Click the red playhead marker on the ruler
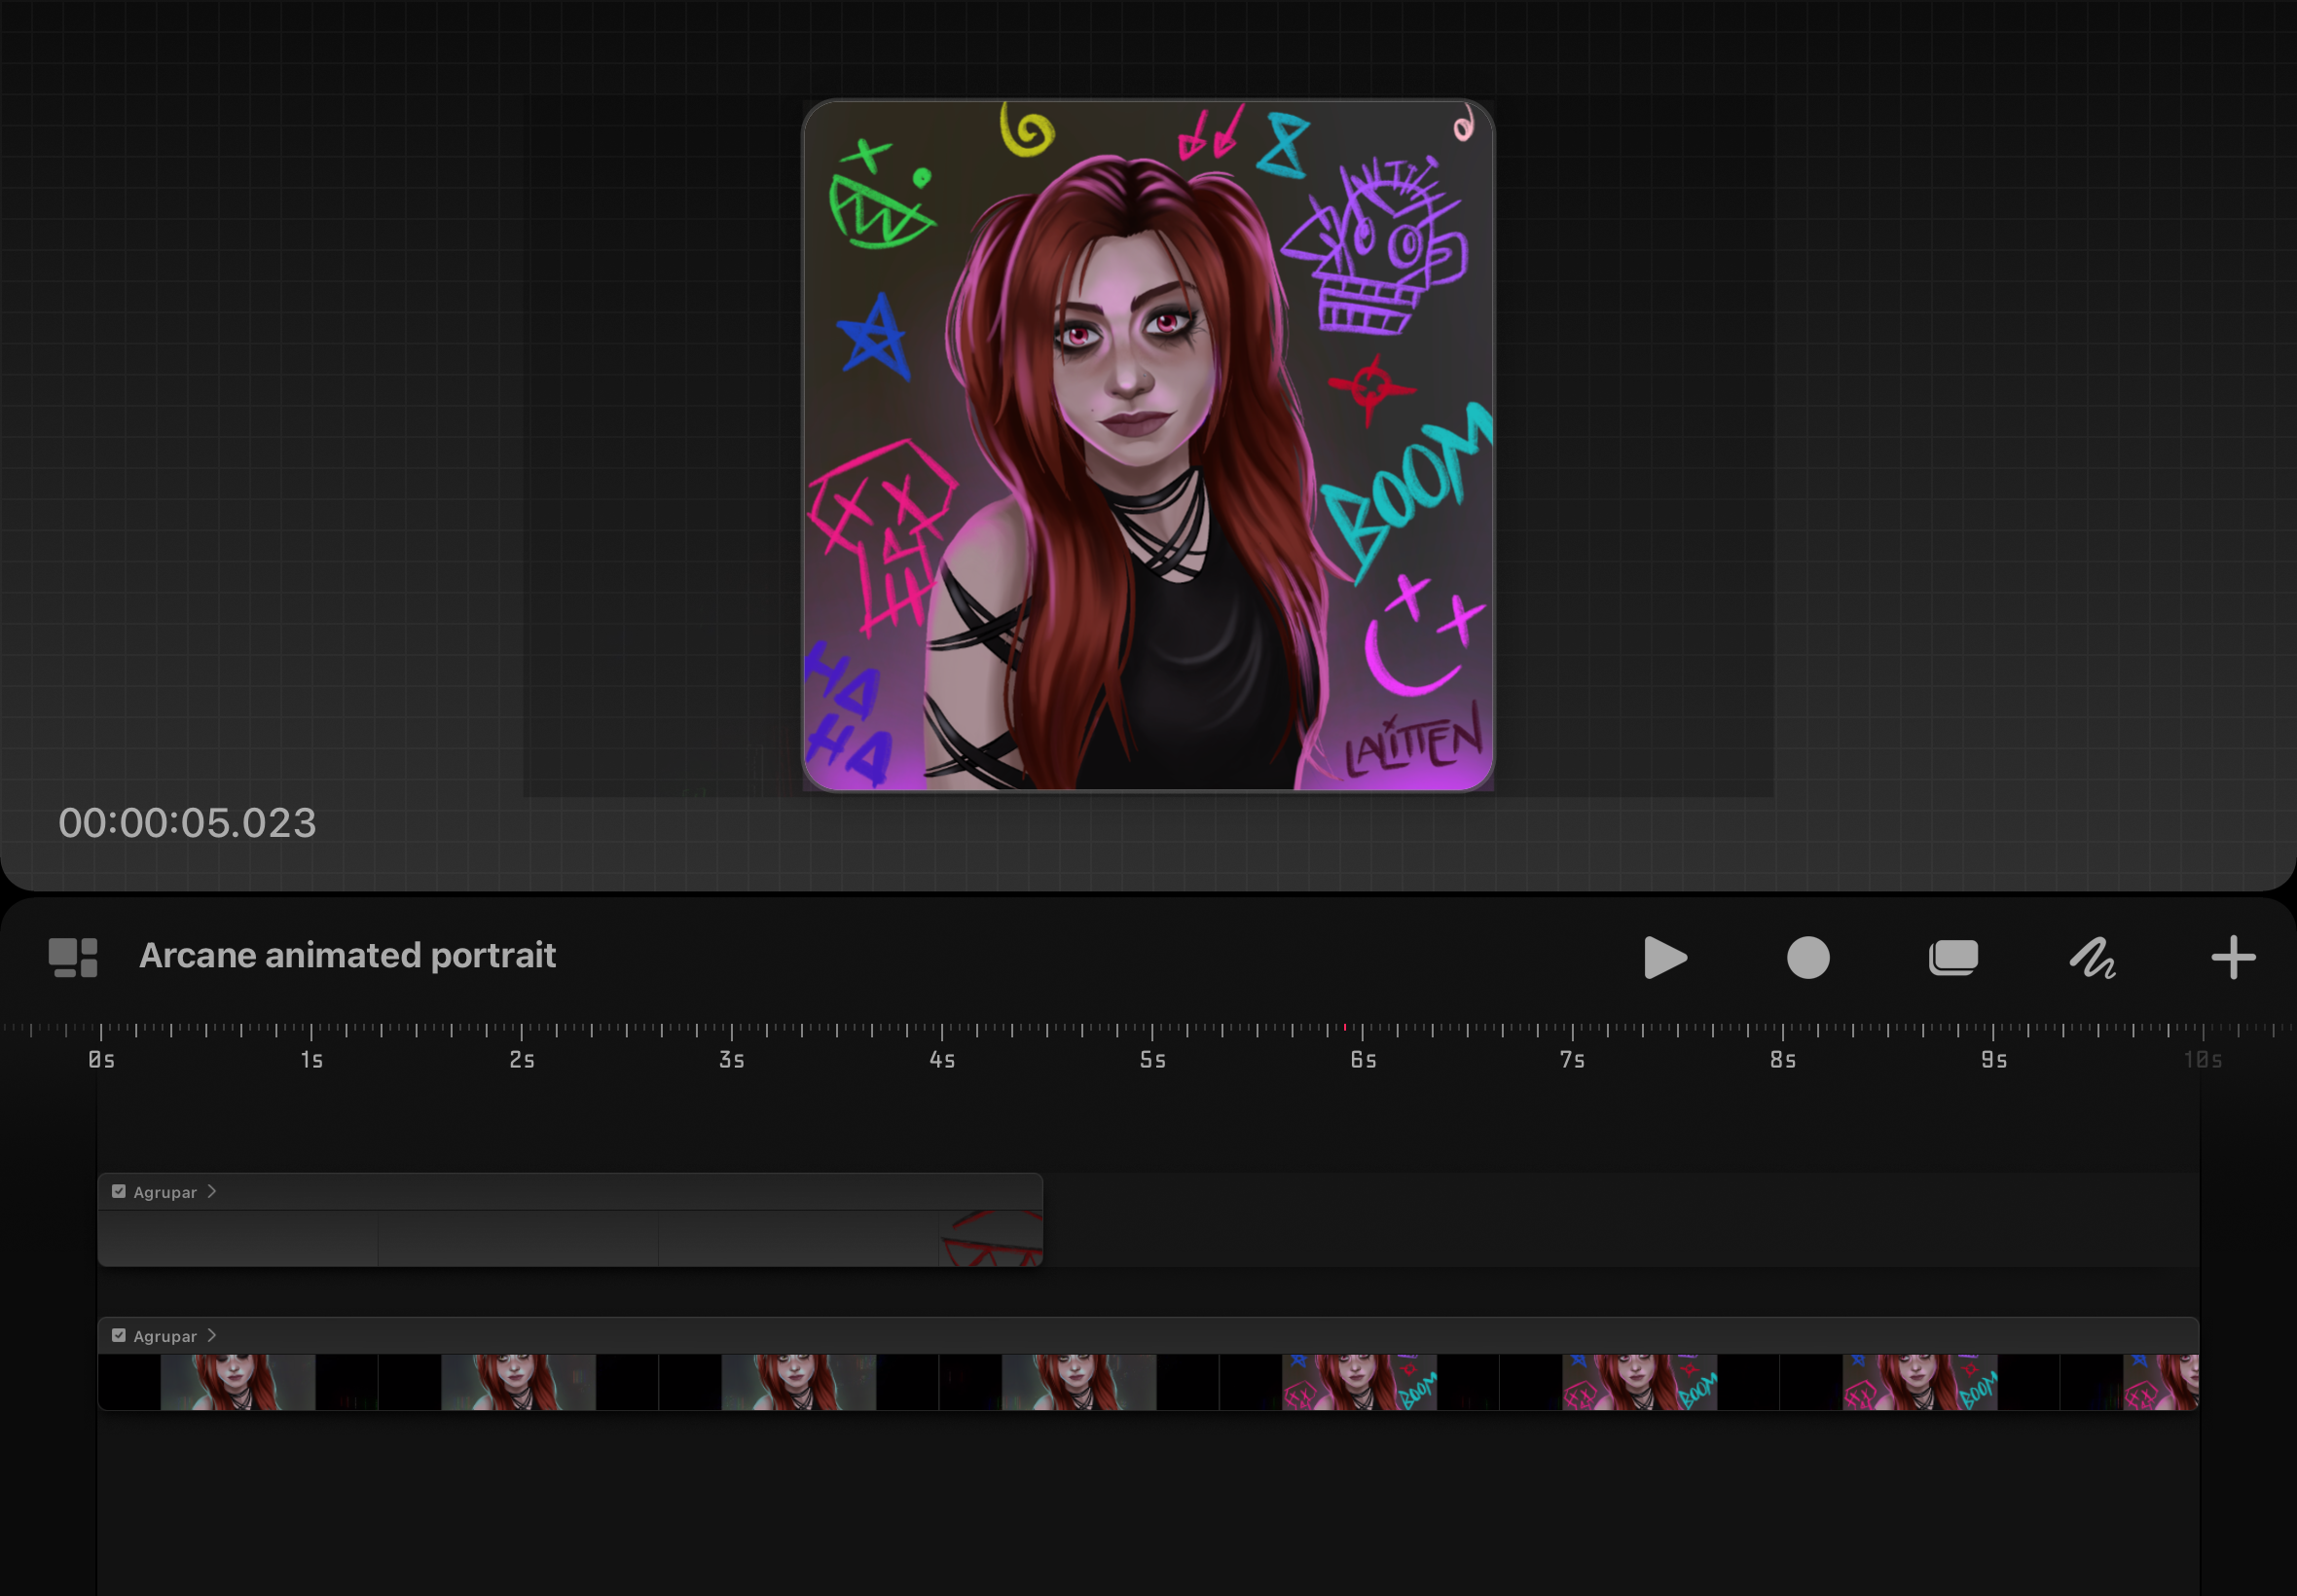Screen dimensions: 2297x1596 tap(1344, 1027)
